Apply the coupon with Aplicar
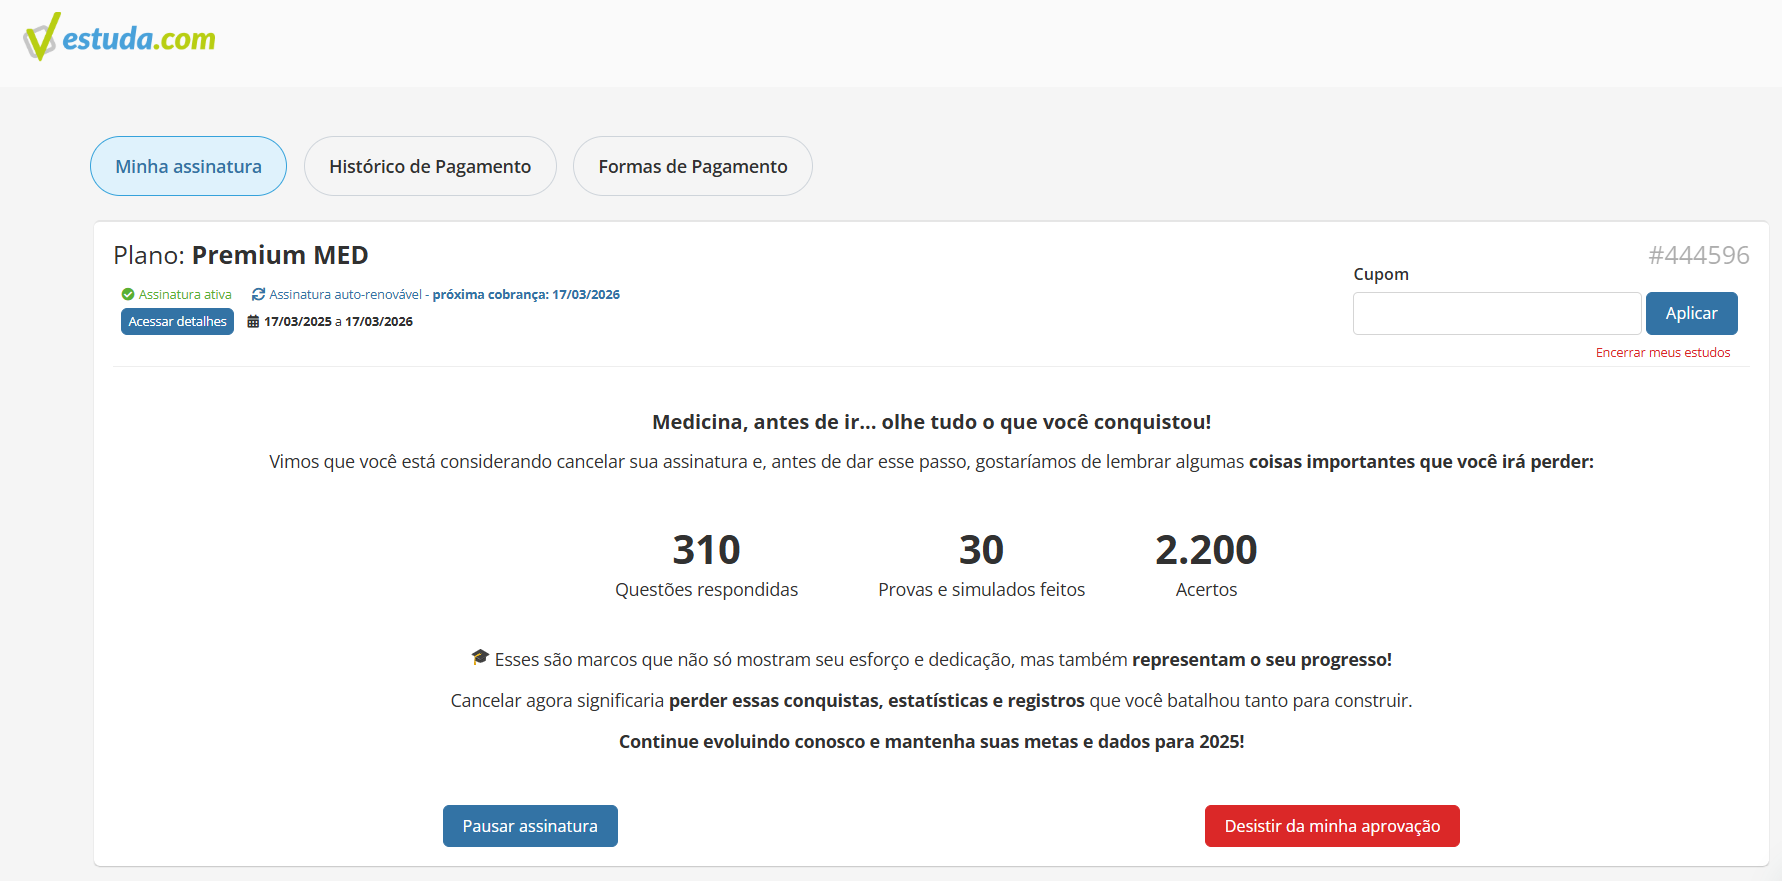 [x=1691, y=313]
